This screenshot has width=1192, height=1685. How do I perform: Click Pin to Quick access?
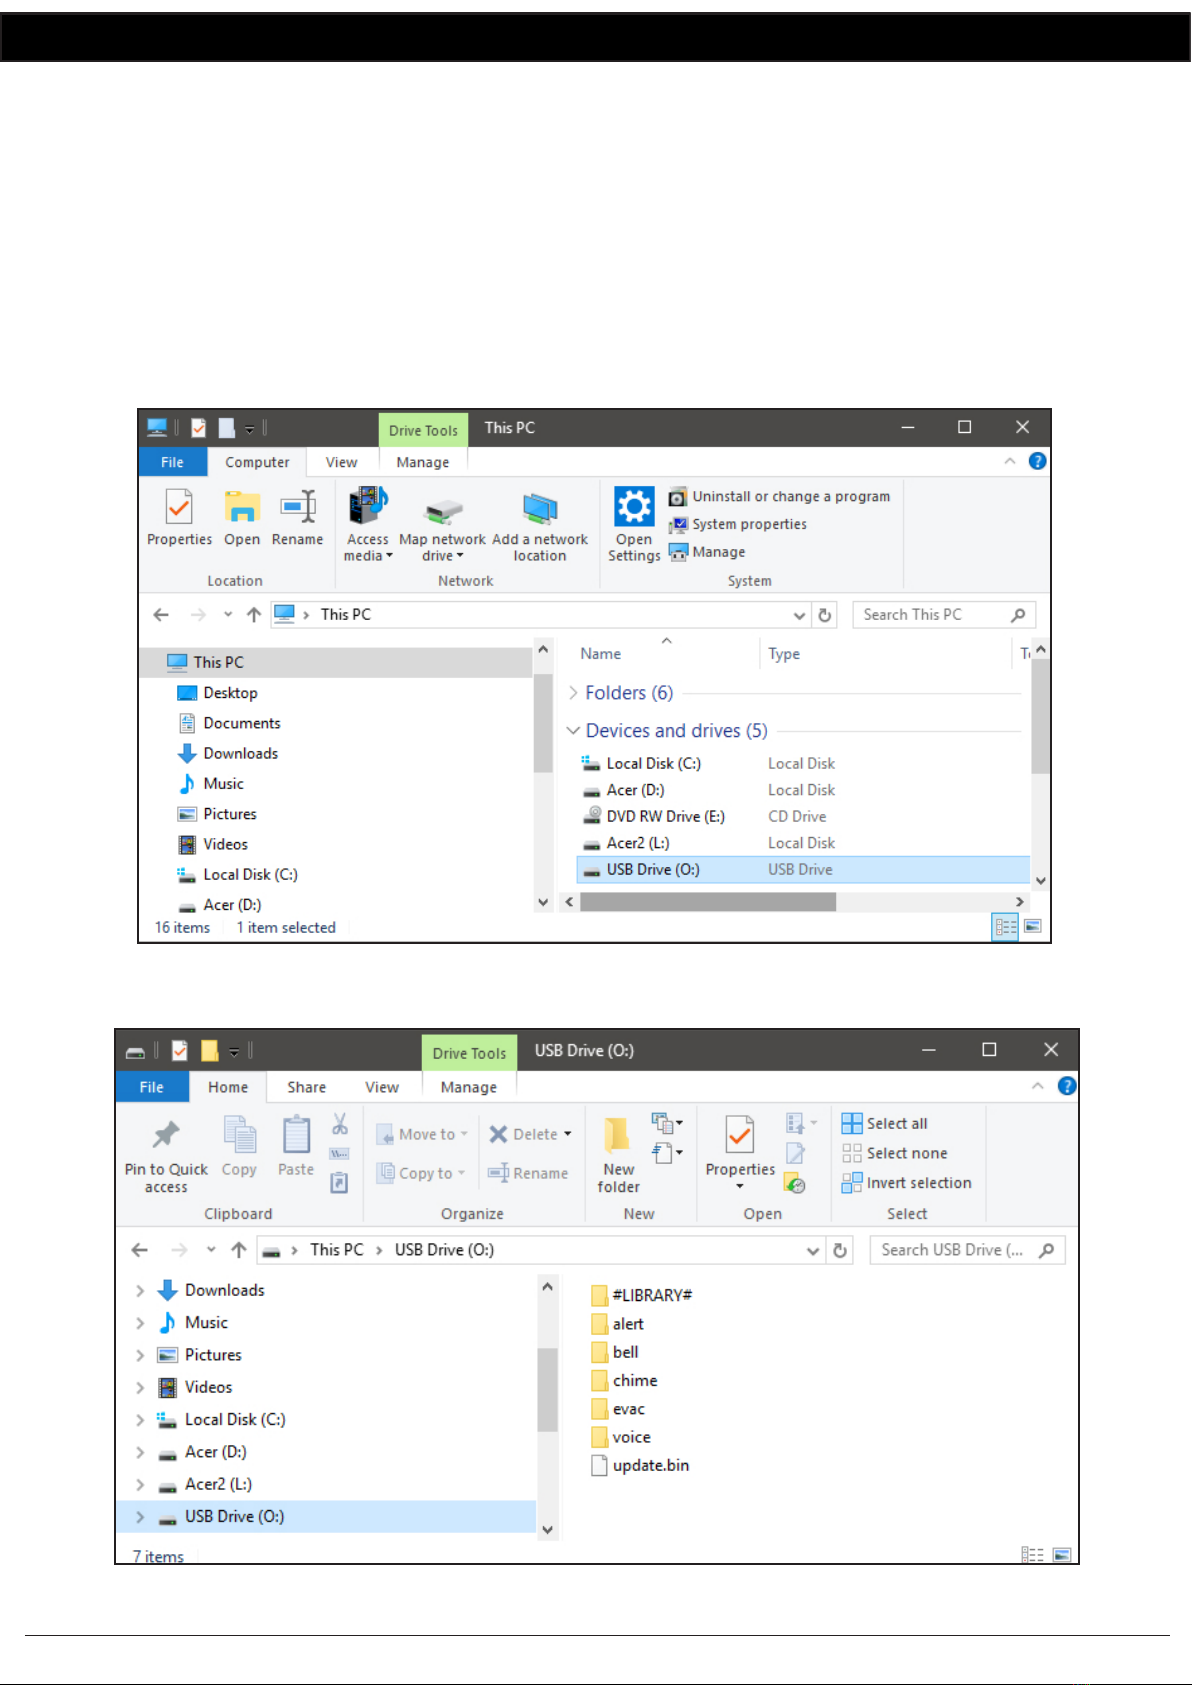click(x=166, y=1155)
